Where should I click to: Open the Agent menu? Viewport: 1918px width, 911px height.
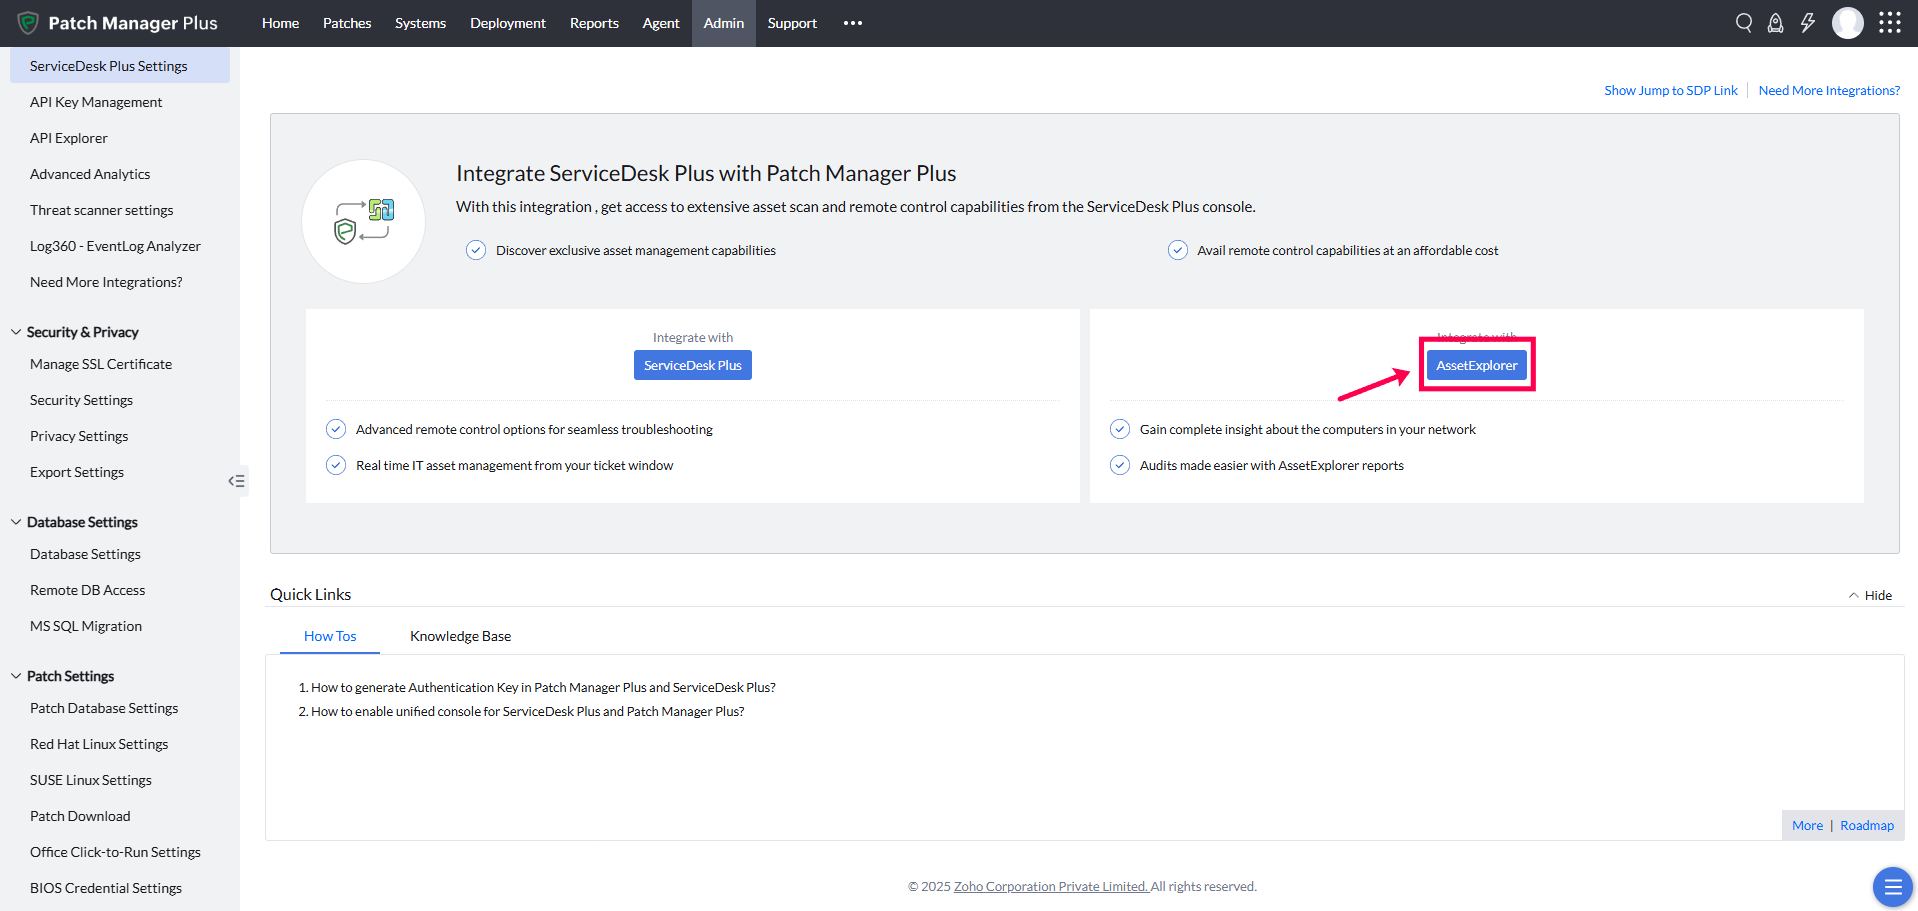tap(661, 23)
